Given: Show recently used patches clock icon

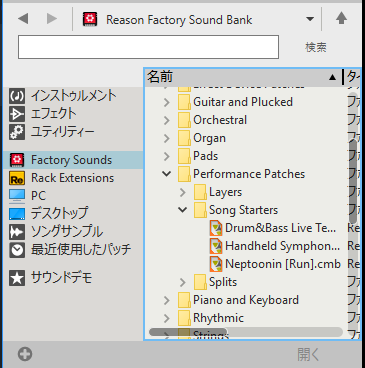Looking at the screenshot, I should coord(17,250).
